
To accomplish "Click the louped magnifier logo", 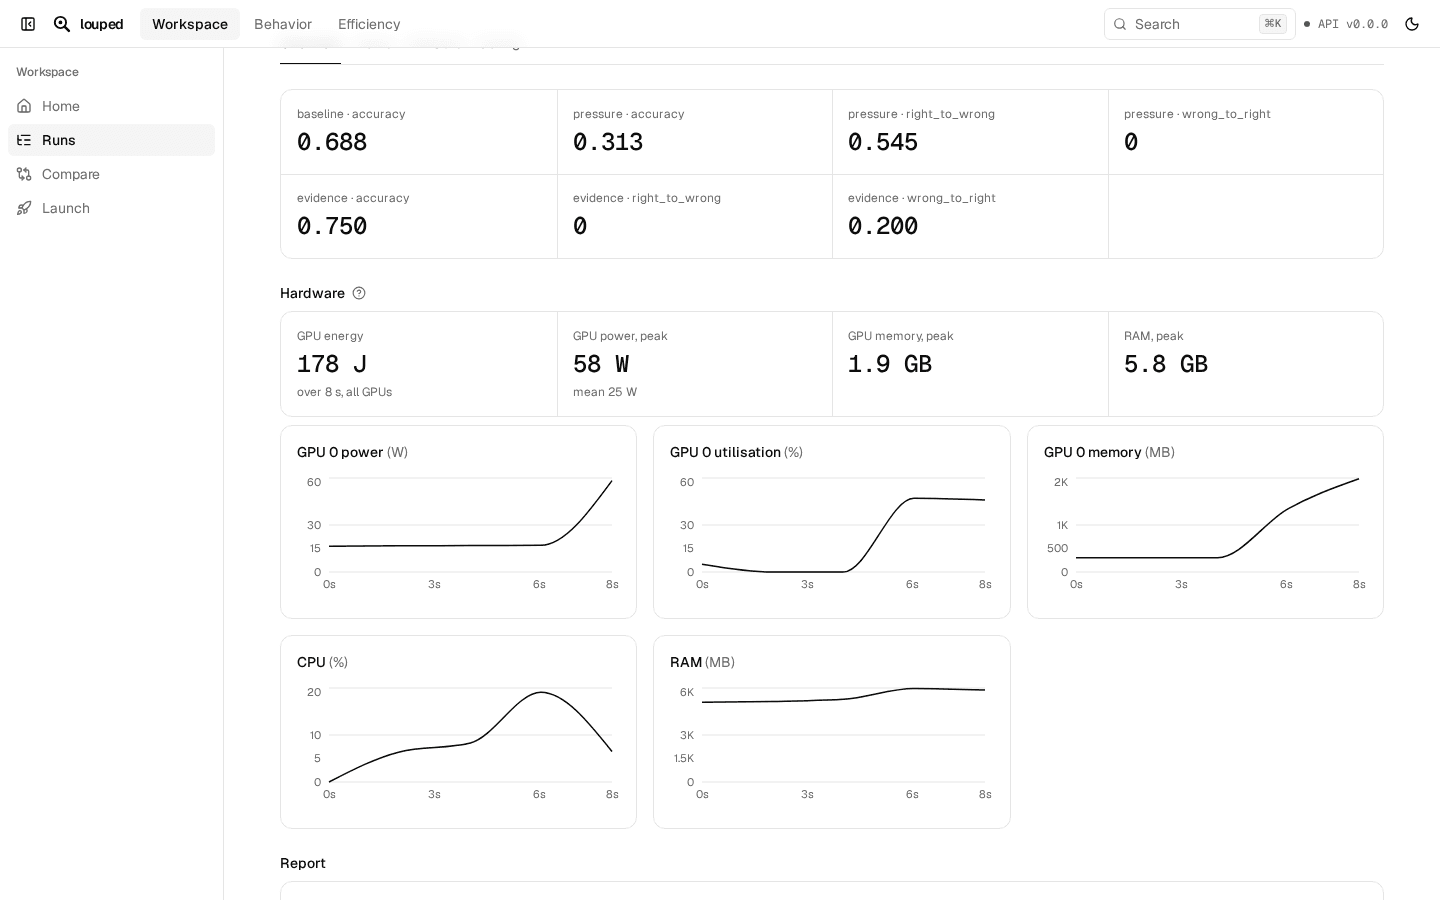I will pos(62,24).
